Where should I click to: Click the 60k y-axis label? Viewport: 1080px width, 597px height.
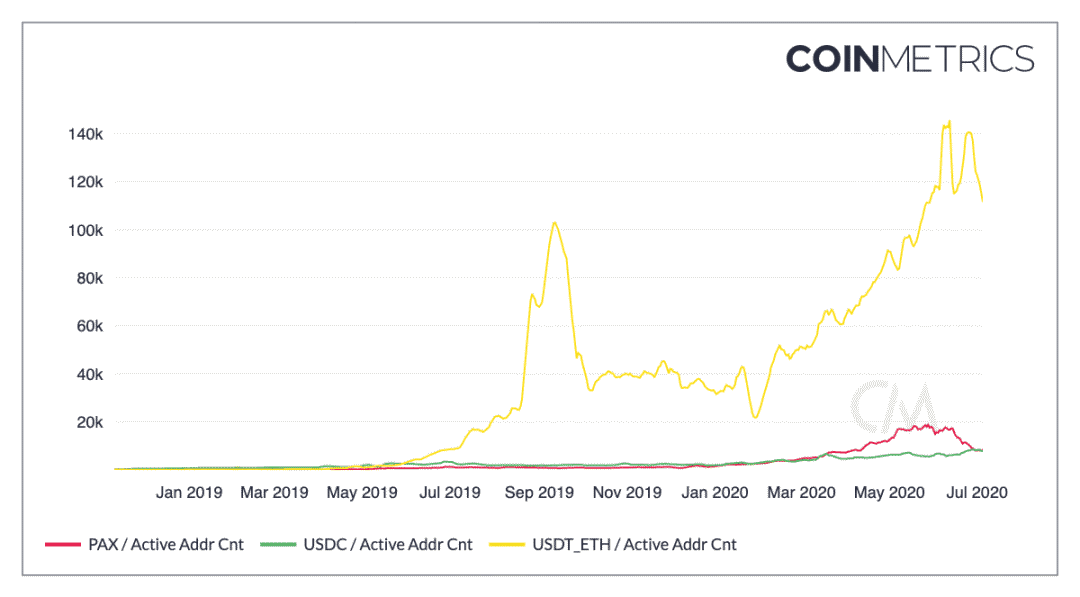pos(90,326)
